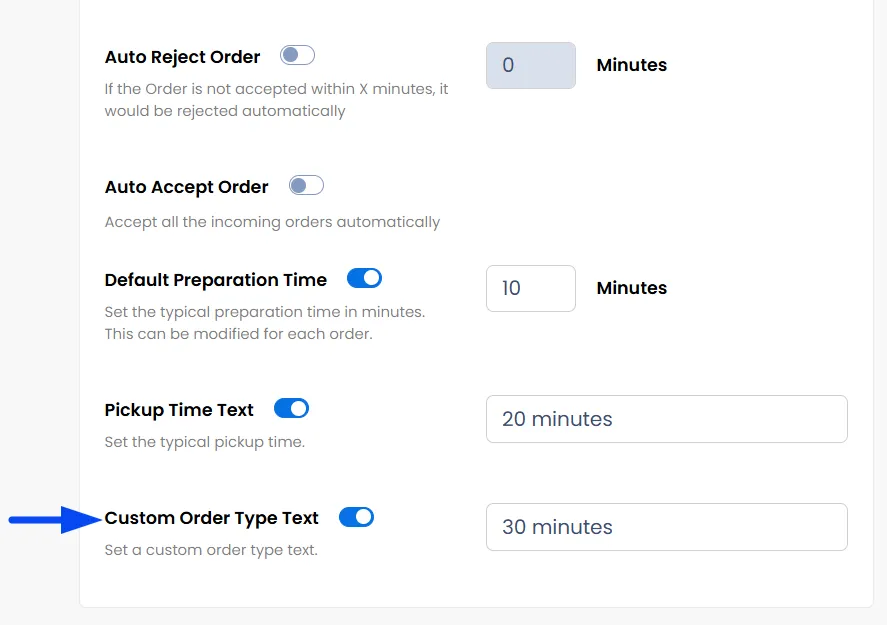Click the 'Accept all the incoming orders automatically' description
Viewport: 887px width, 625px height.
pos(272,222)
